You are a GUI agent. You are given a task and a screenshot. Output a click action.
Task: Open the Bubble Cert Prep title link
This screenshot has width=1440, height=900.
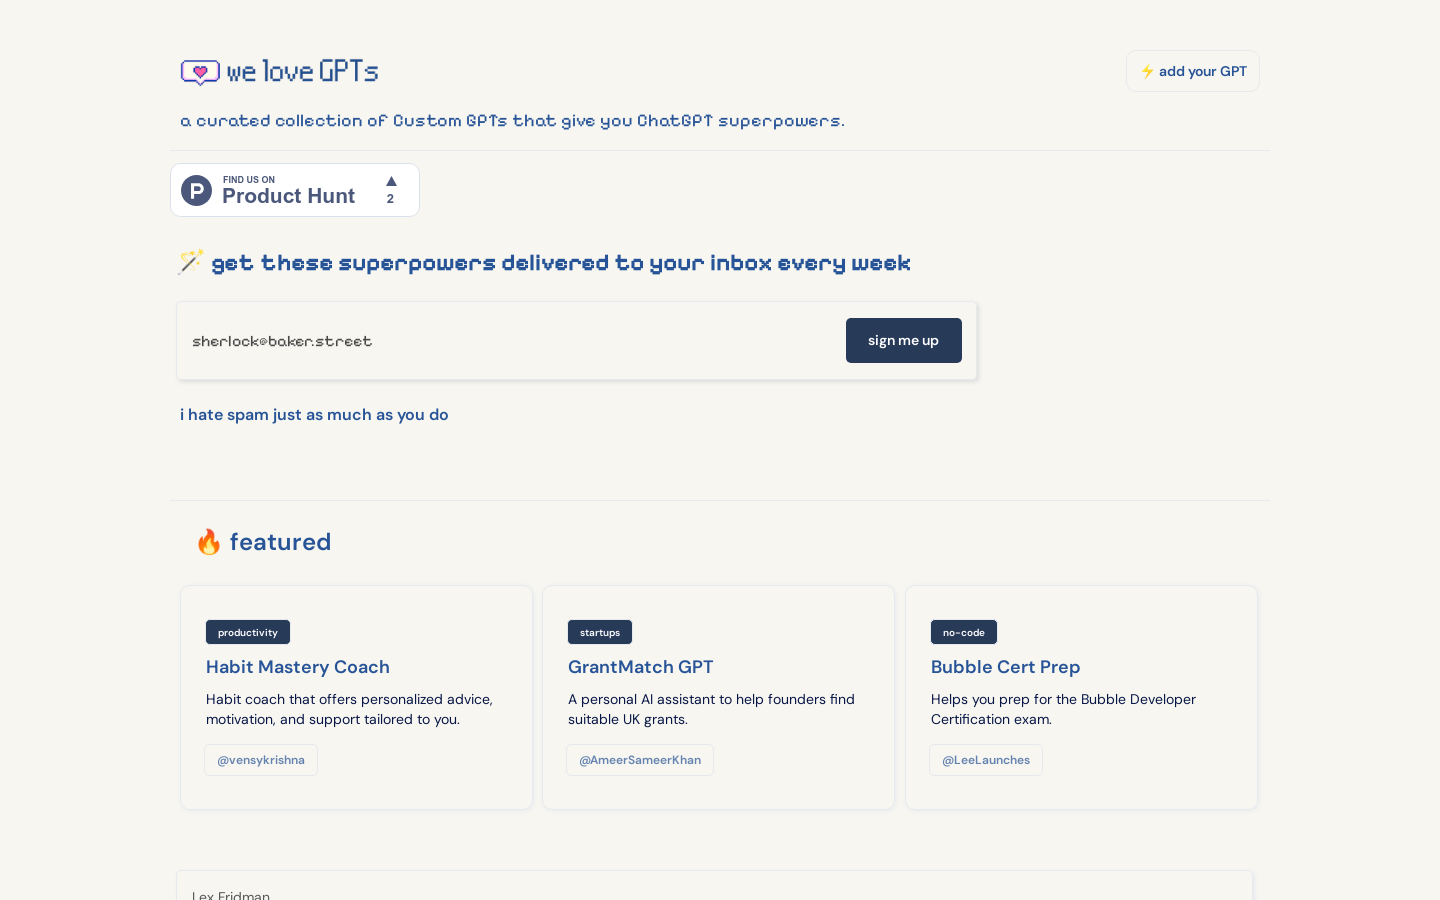pos(1006,667)
